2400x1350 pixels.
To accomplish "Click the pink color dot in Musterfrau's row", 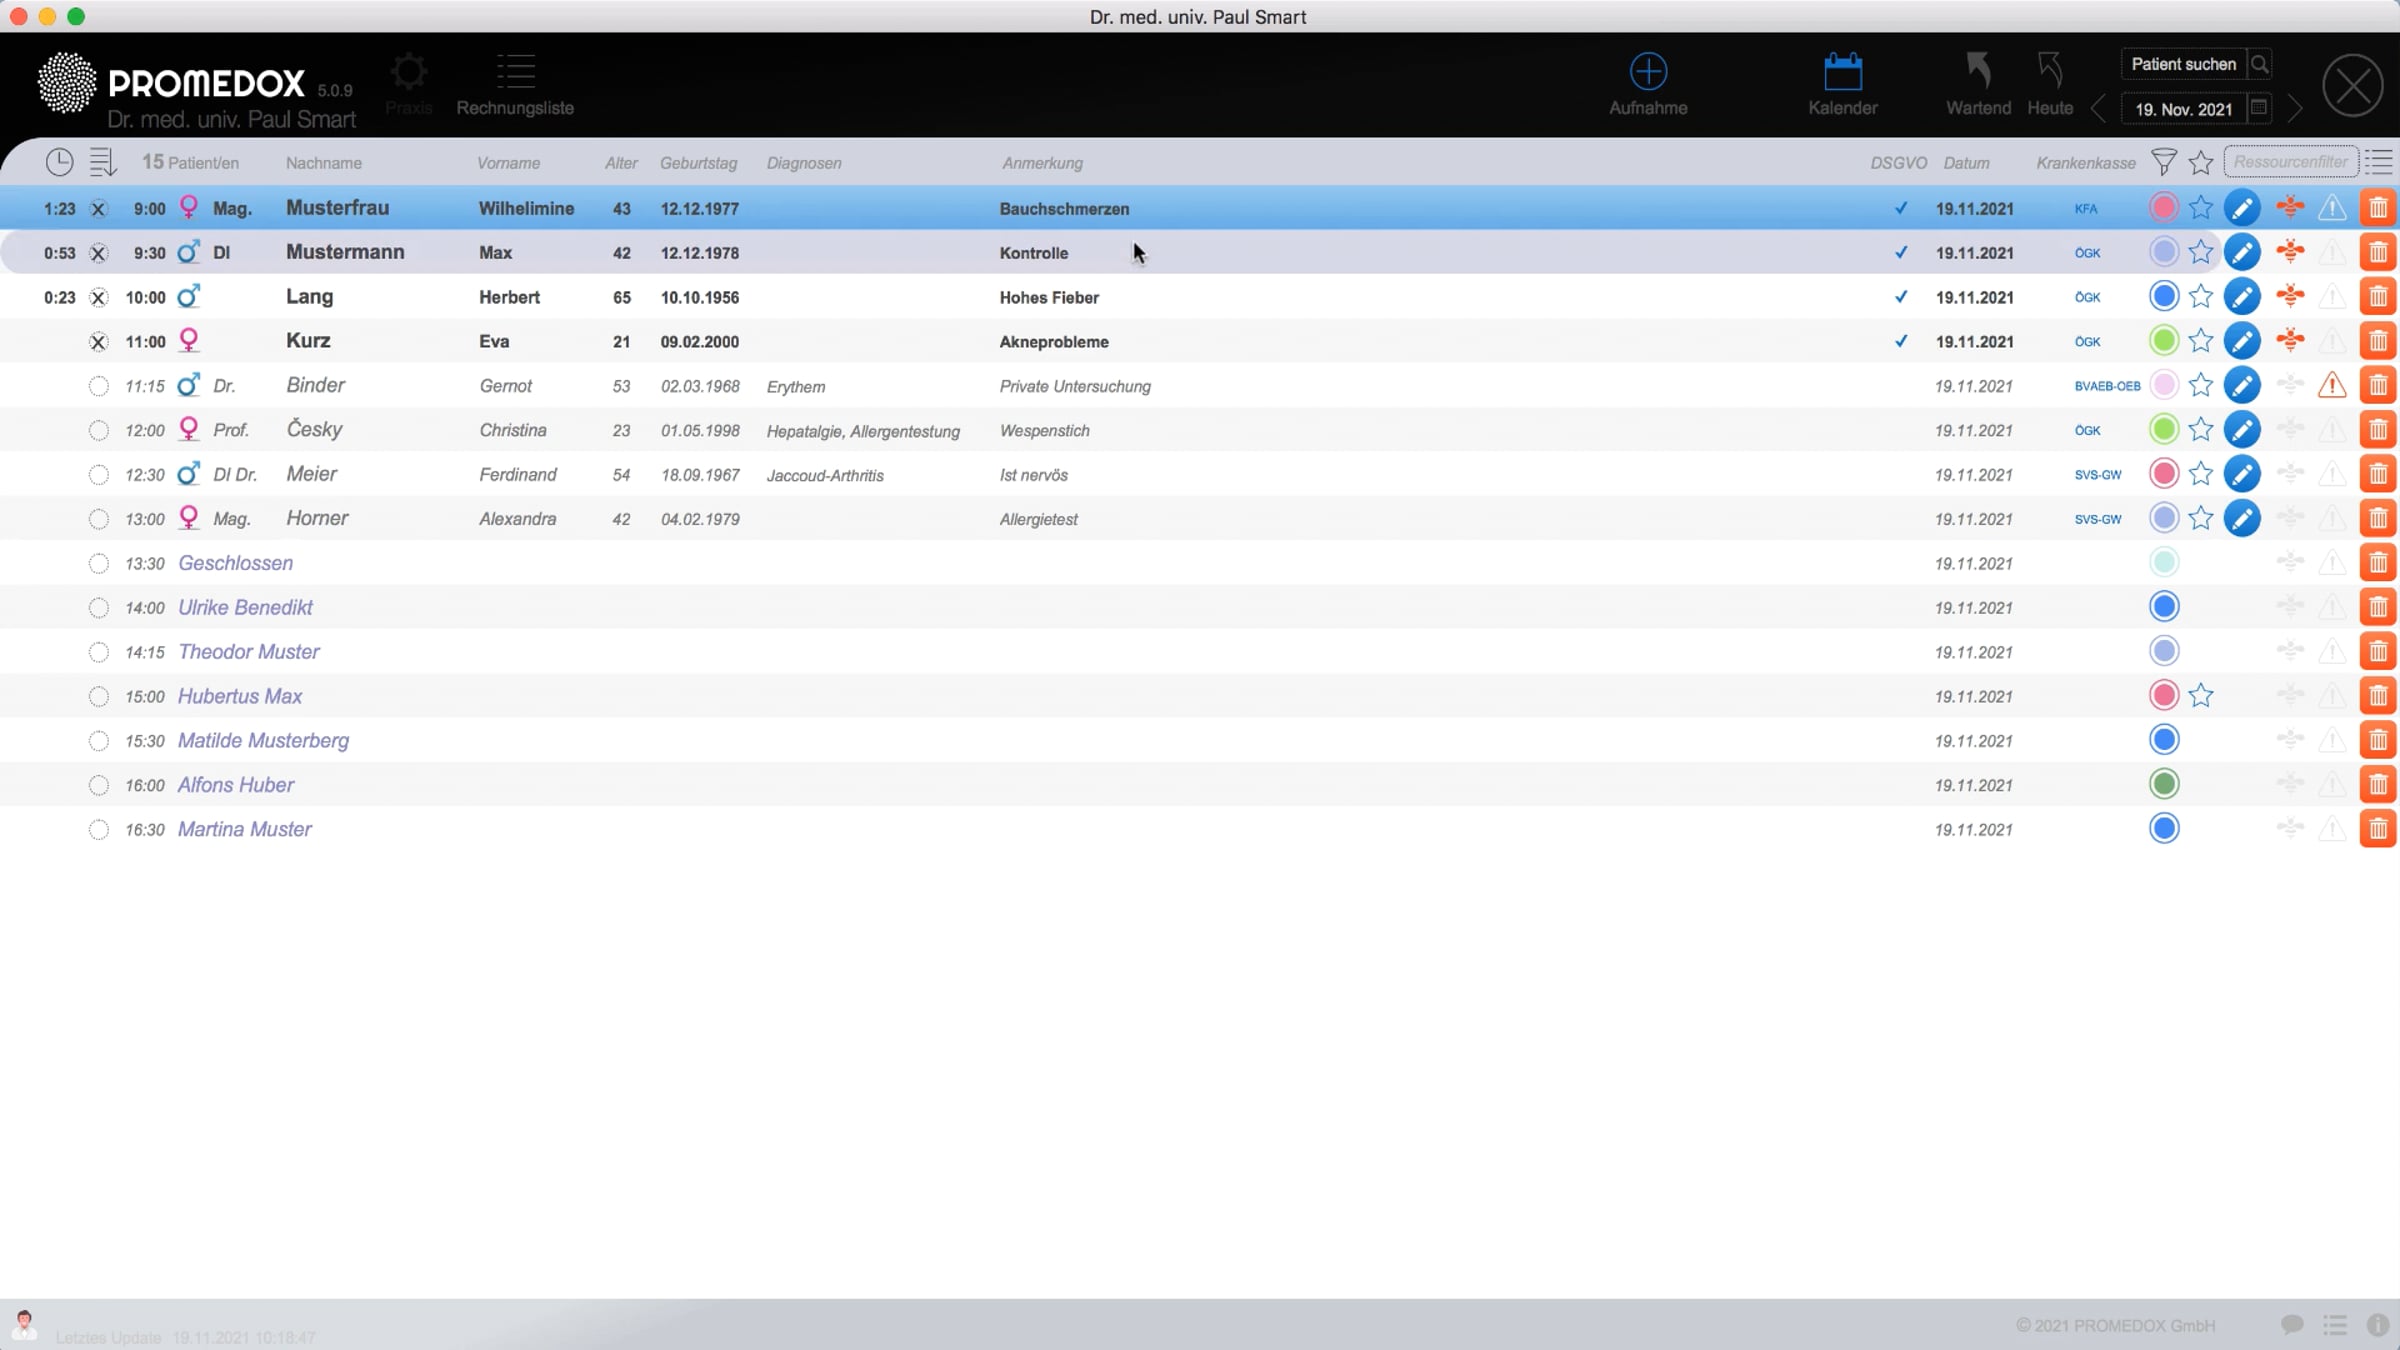I will 2163,208.
